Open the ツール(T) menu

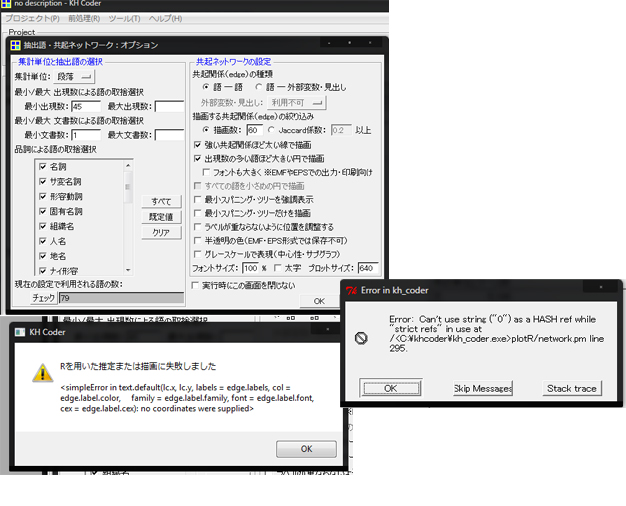coord(125,19)
